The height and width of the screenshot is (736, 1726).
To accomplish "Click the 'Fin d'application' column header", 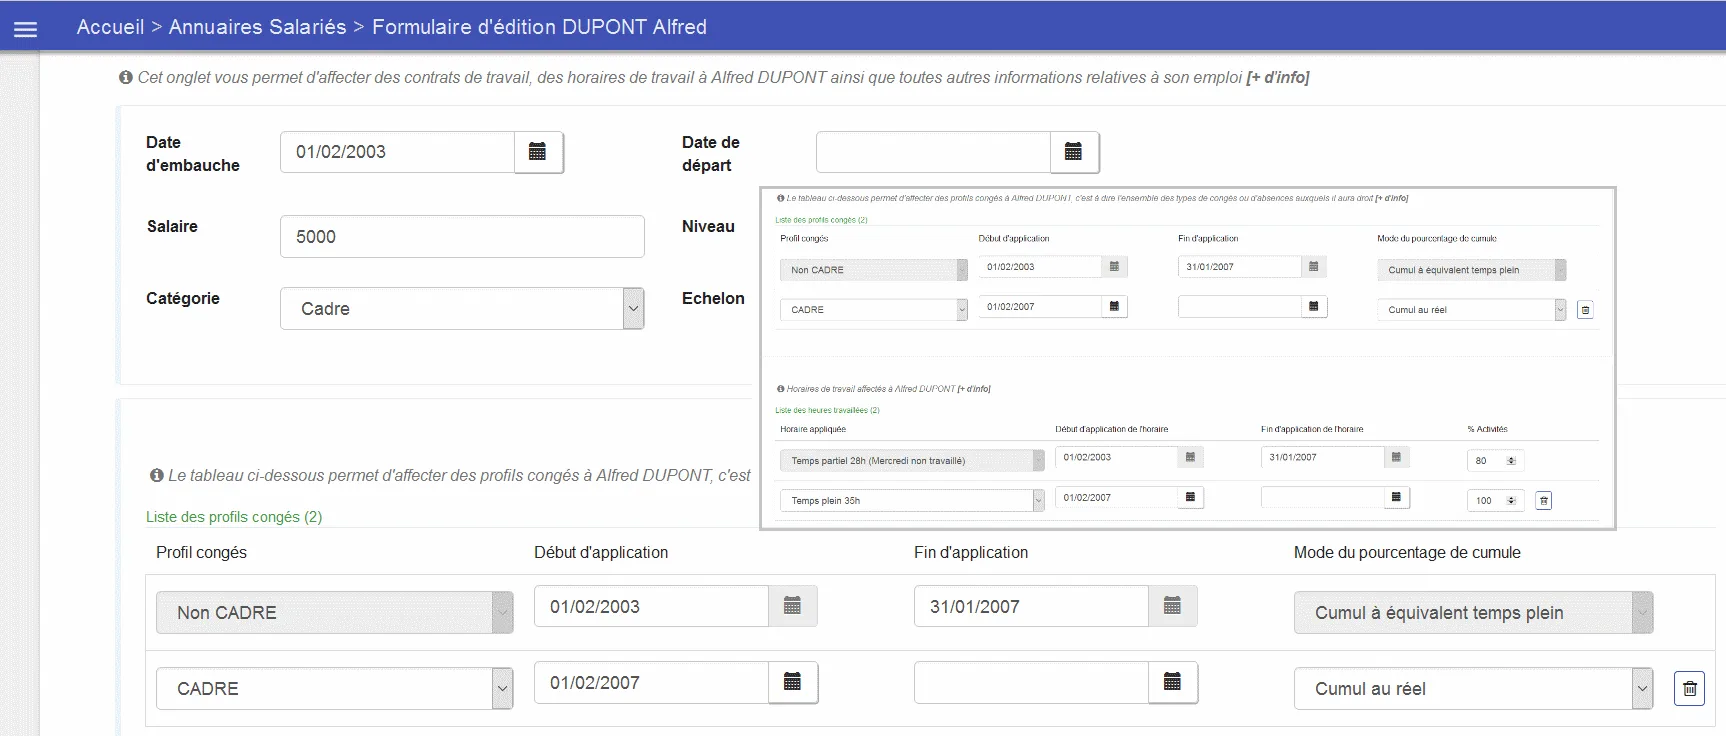I will click(x=971, y=552).
